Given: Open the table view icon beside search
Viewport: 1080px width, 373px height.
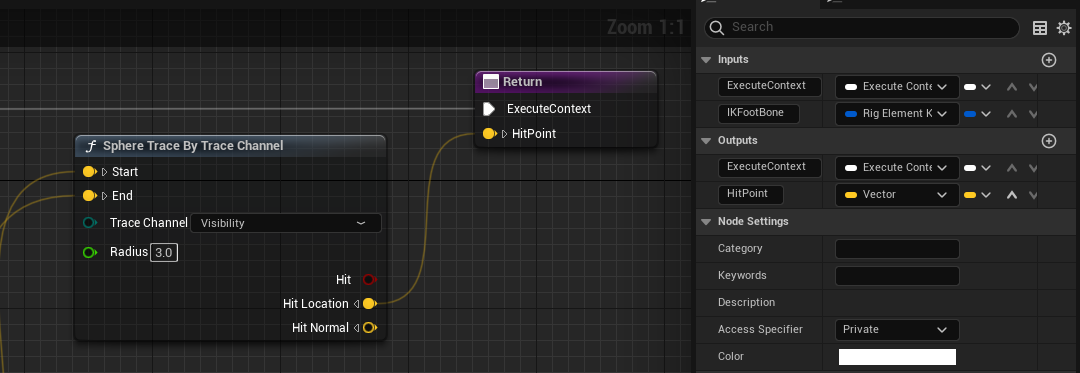Looking at the screenshot, I should point(1040,28).
